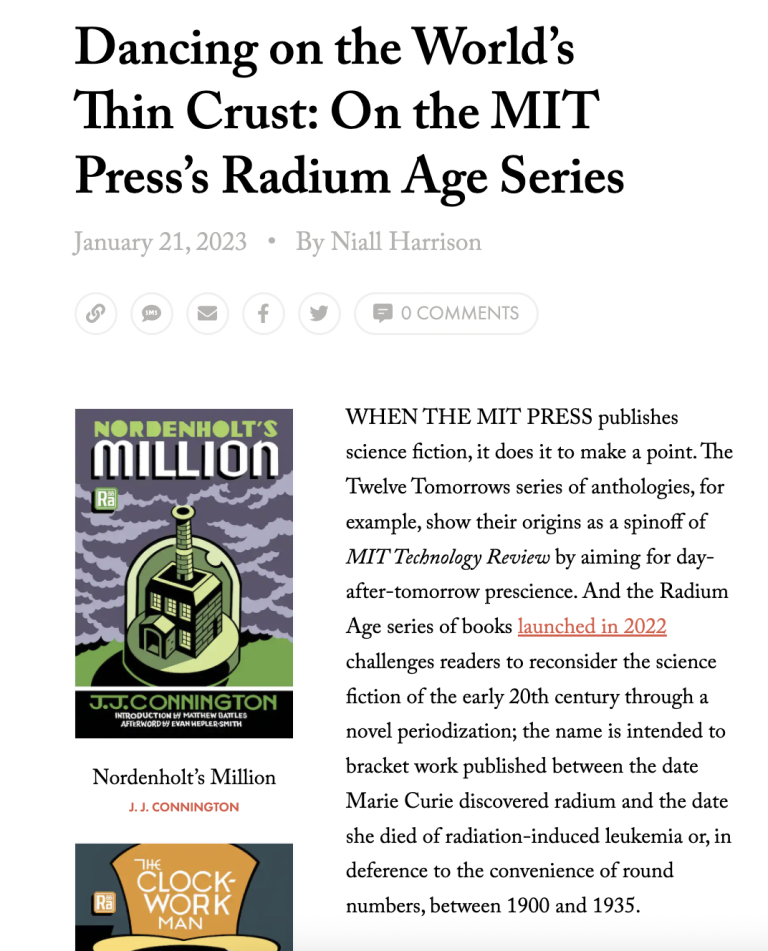The width and height of the screenshot is (768, 951).
Task: Click the opening words "WHEN THE MIT PRESS"
Action: tap(469, 418)
